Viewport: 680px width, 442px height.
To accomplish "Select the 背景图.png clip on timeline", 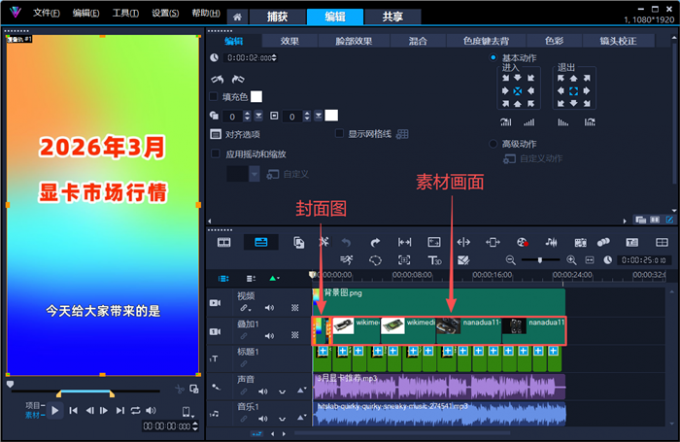I will (438, 301).
